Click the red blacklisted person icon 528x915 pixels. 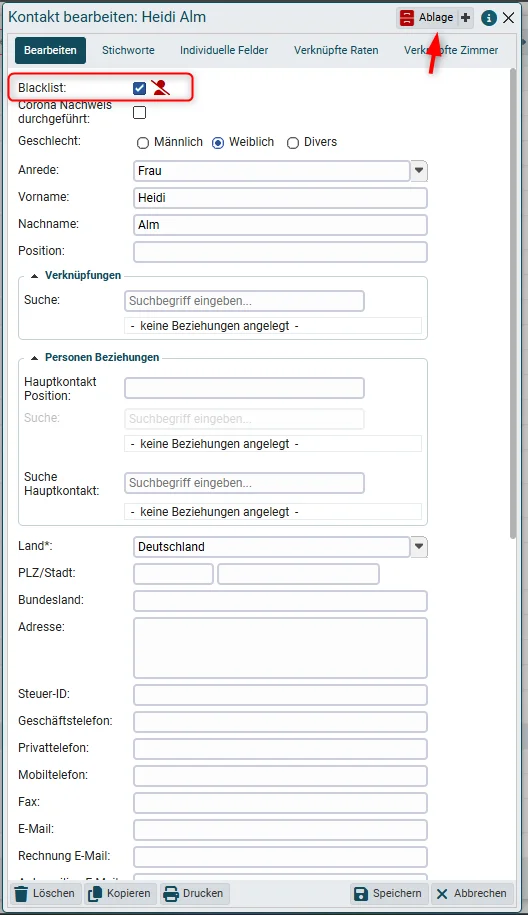(x=160, y=88)
